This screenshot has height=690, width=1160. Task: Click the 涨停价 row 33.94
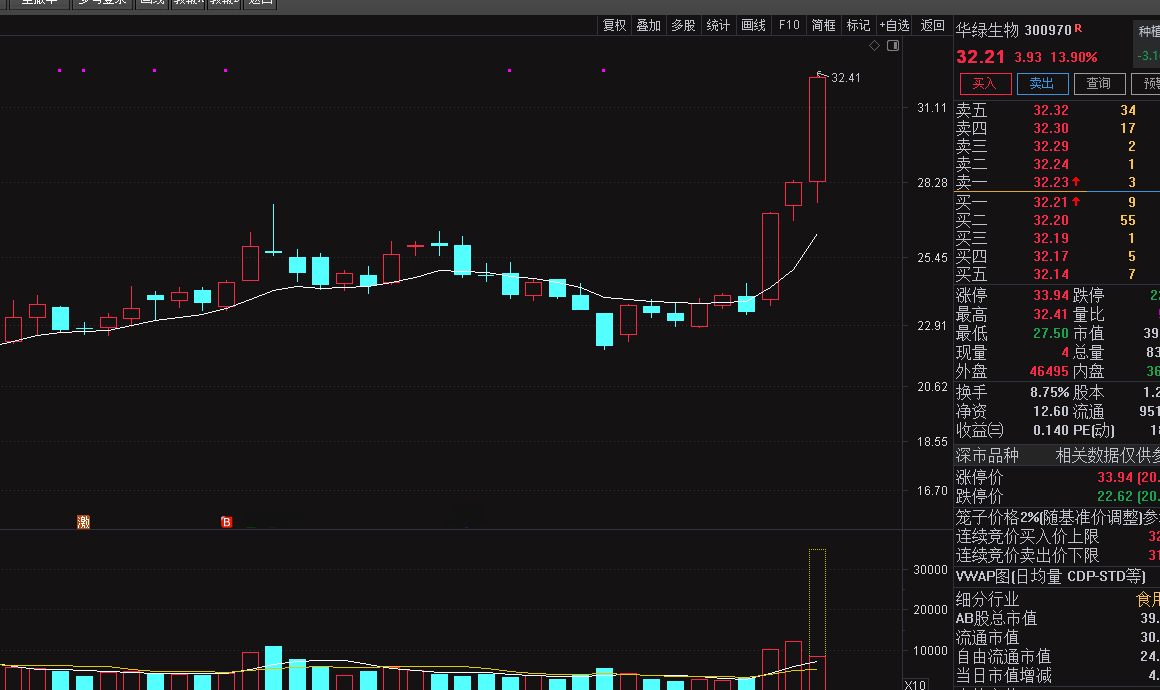pyautogui.click(x=1057, y=477)
